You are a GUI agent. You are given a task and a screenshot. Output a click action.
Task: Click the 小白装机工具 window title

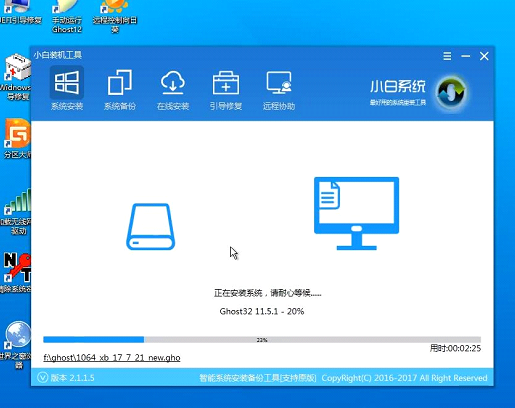(58, 55)
